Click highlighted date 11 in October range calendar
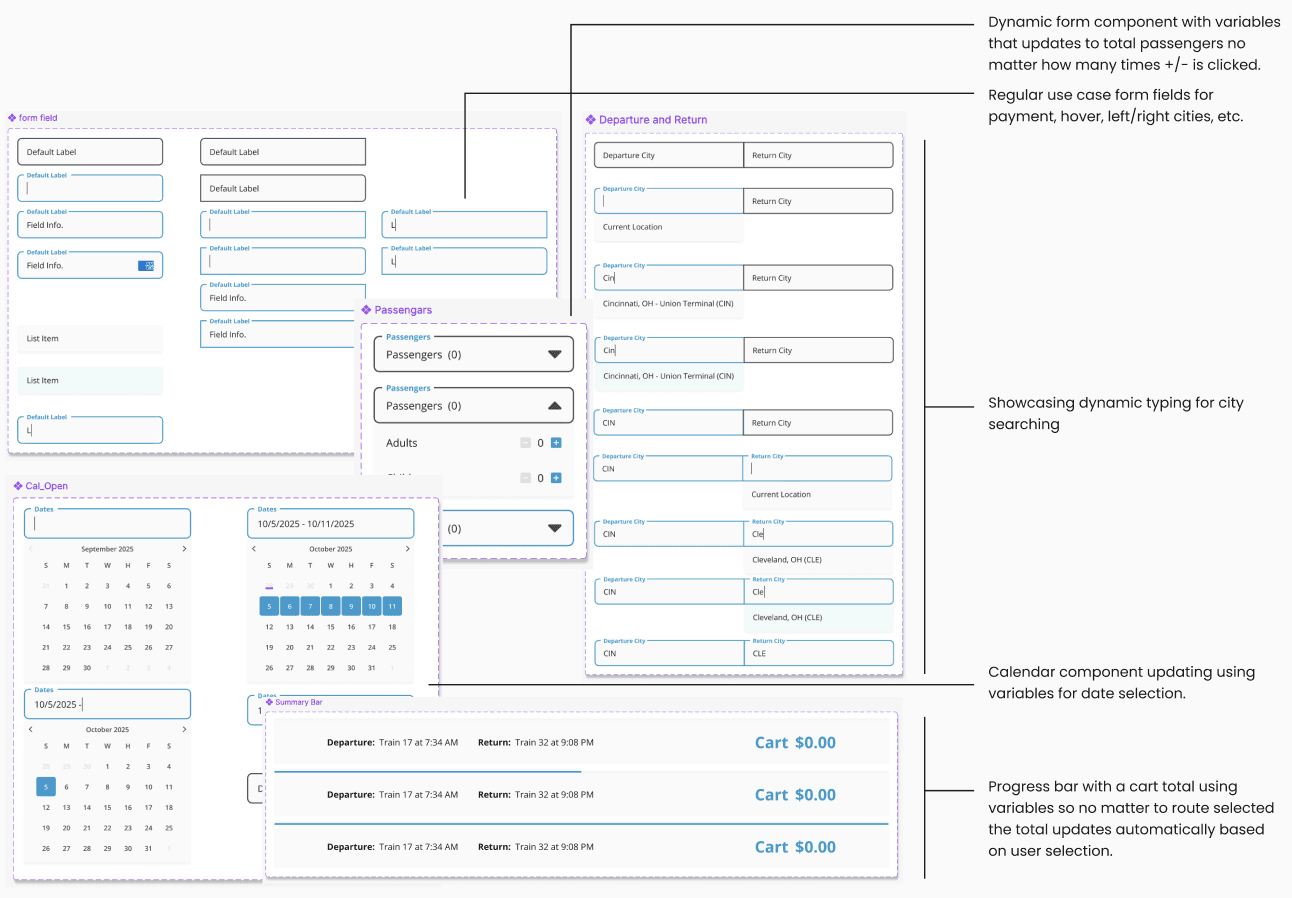Screen dimensions: 1292x898 point(392,606)
